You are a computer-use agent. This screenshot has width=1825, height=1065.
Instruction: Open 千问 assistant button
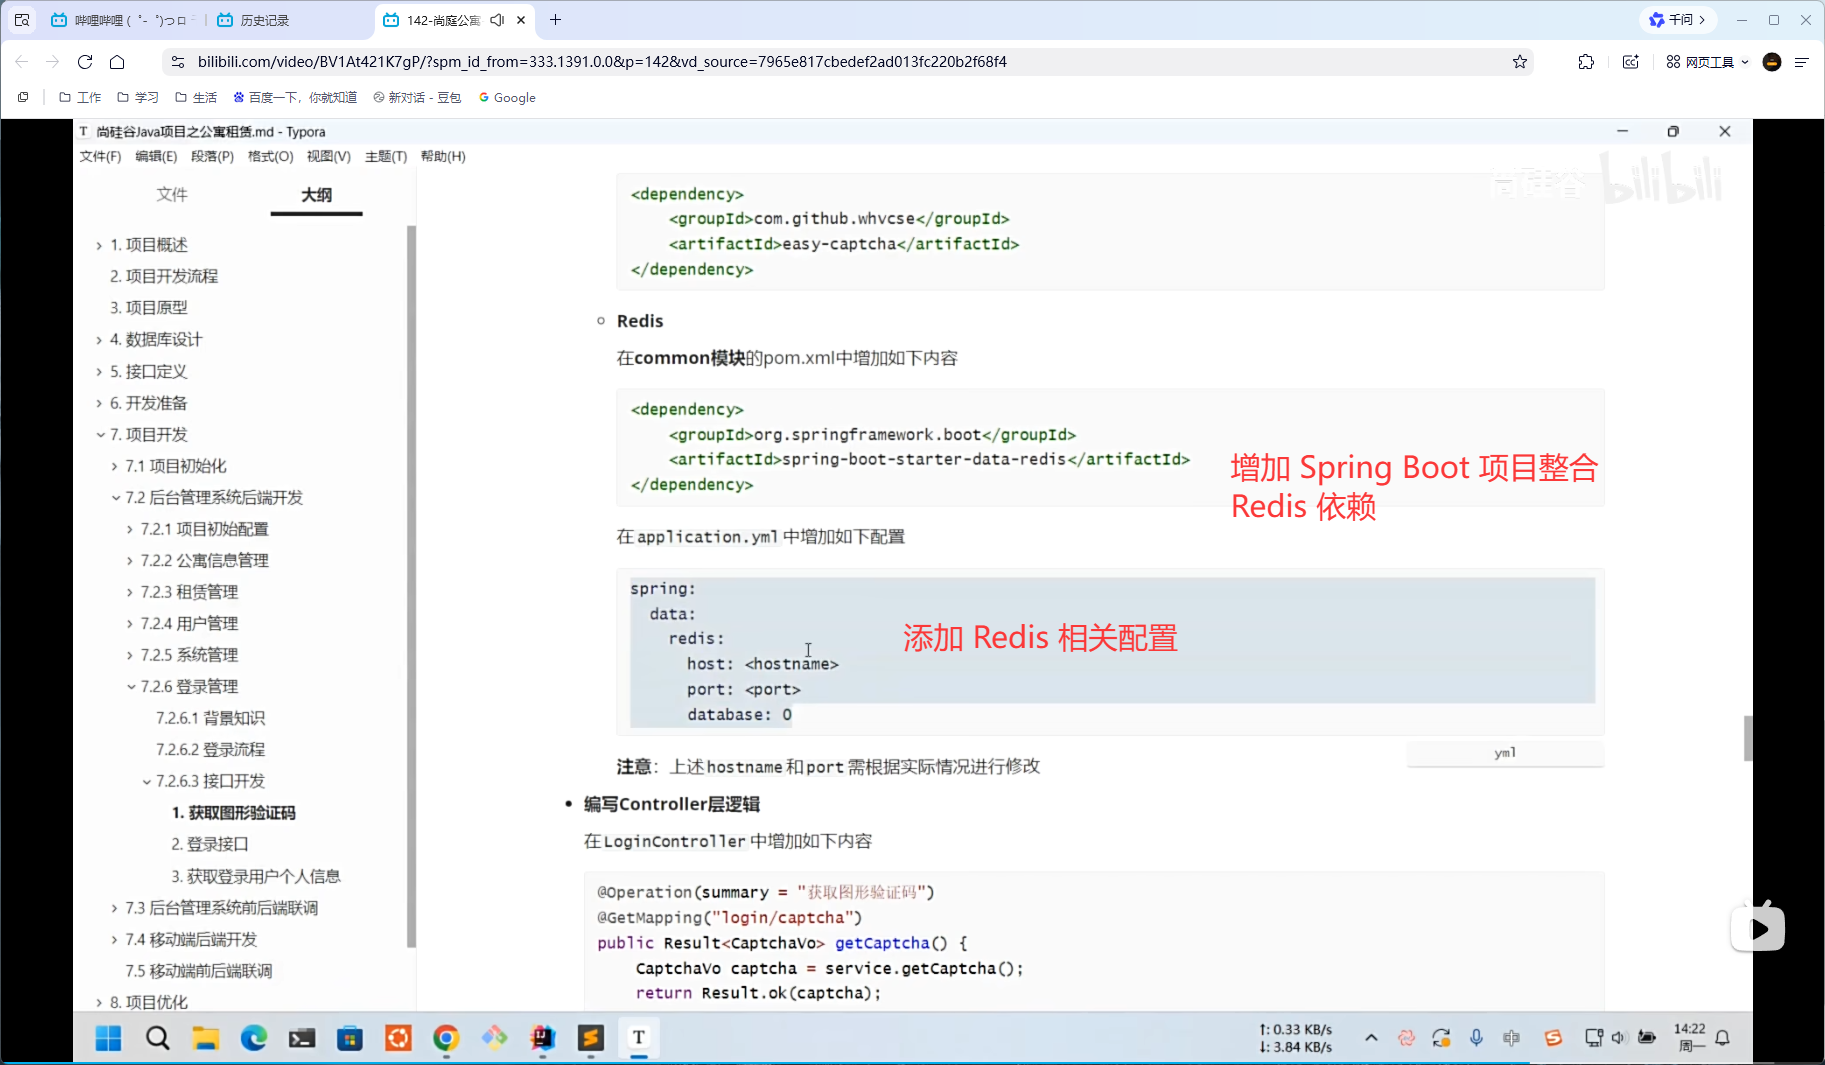tap(1677, 20)
